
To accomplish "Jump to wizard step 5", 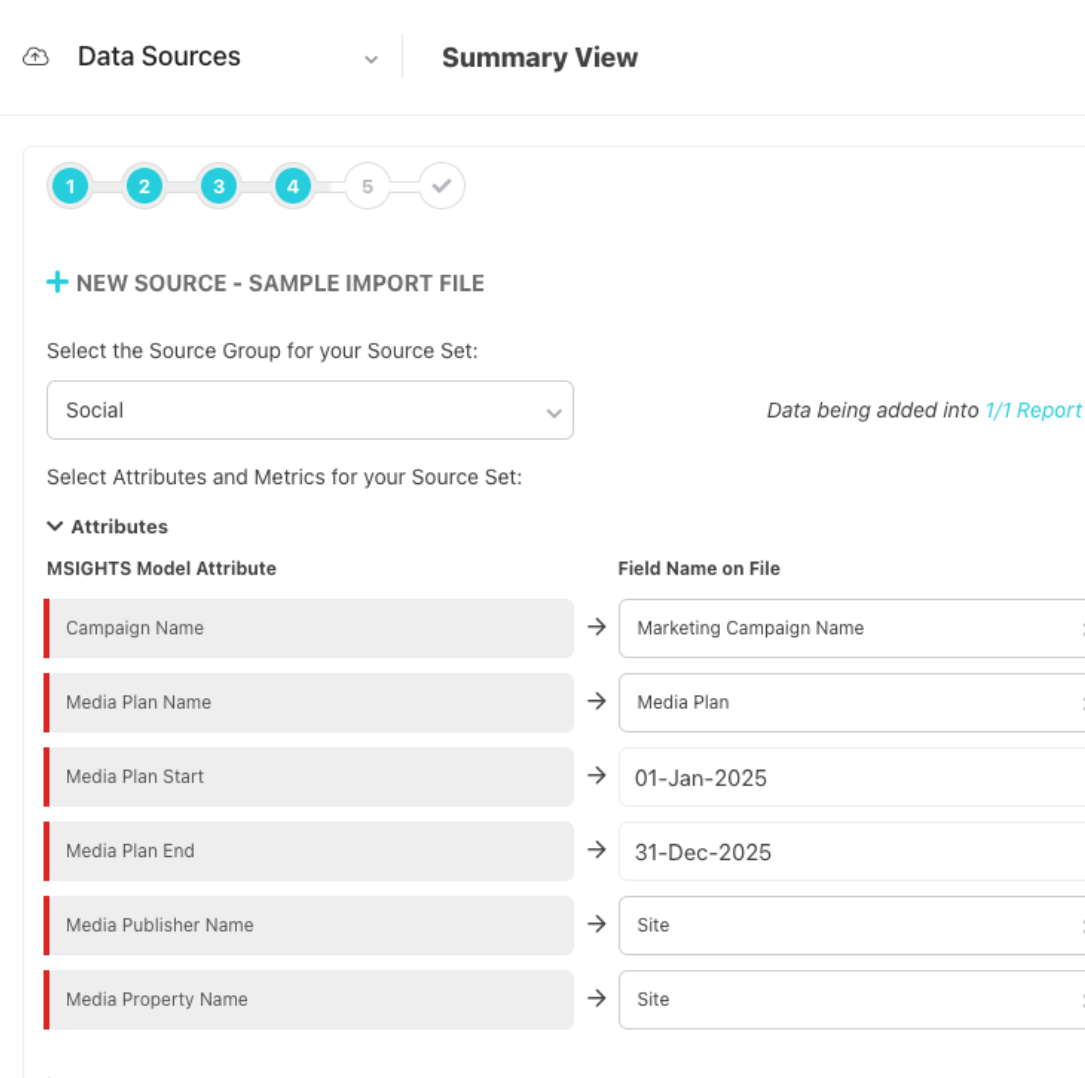I will pos(367,186).
